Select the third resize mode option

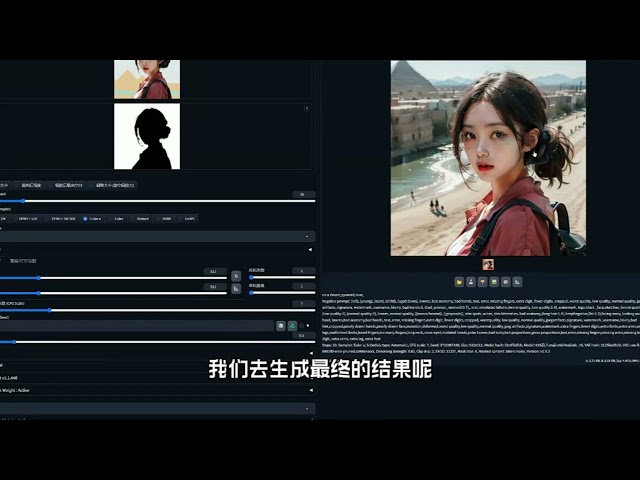(66, 185)
